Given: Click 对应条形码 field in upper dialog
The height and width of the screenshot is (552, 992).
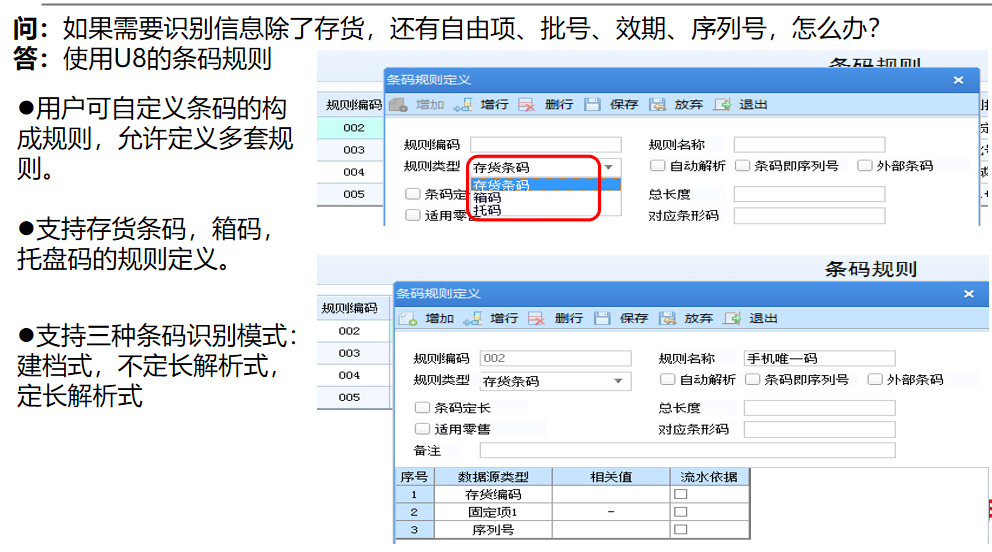Looking at the screenshot, I should point(809,216).
